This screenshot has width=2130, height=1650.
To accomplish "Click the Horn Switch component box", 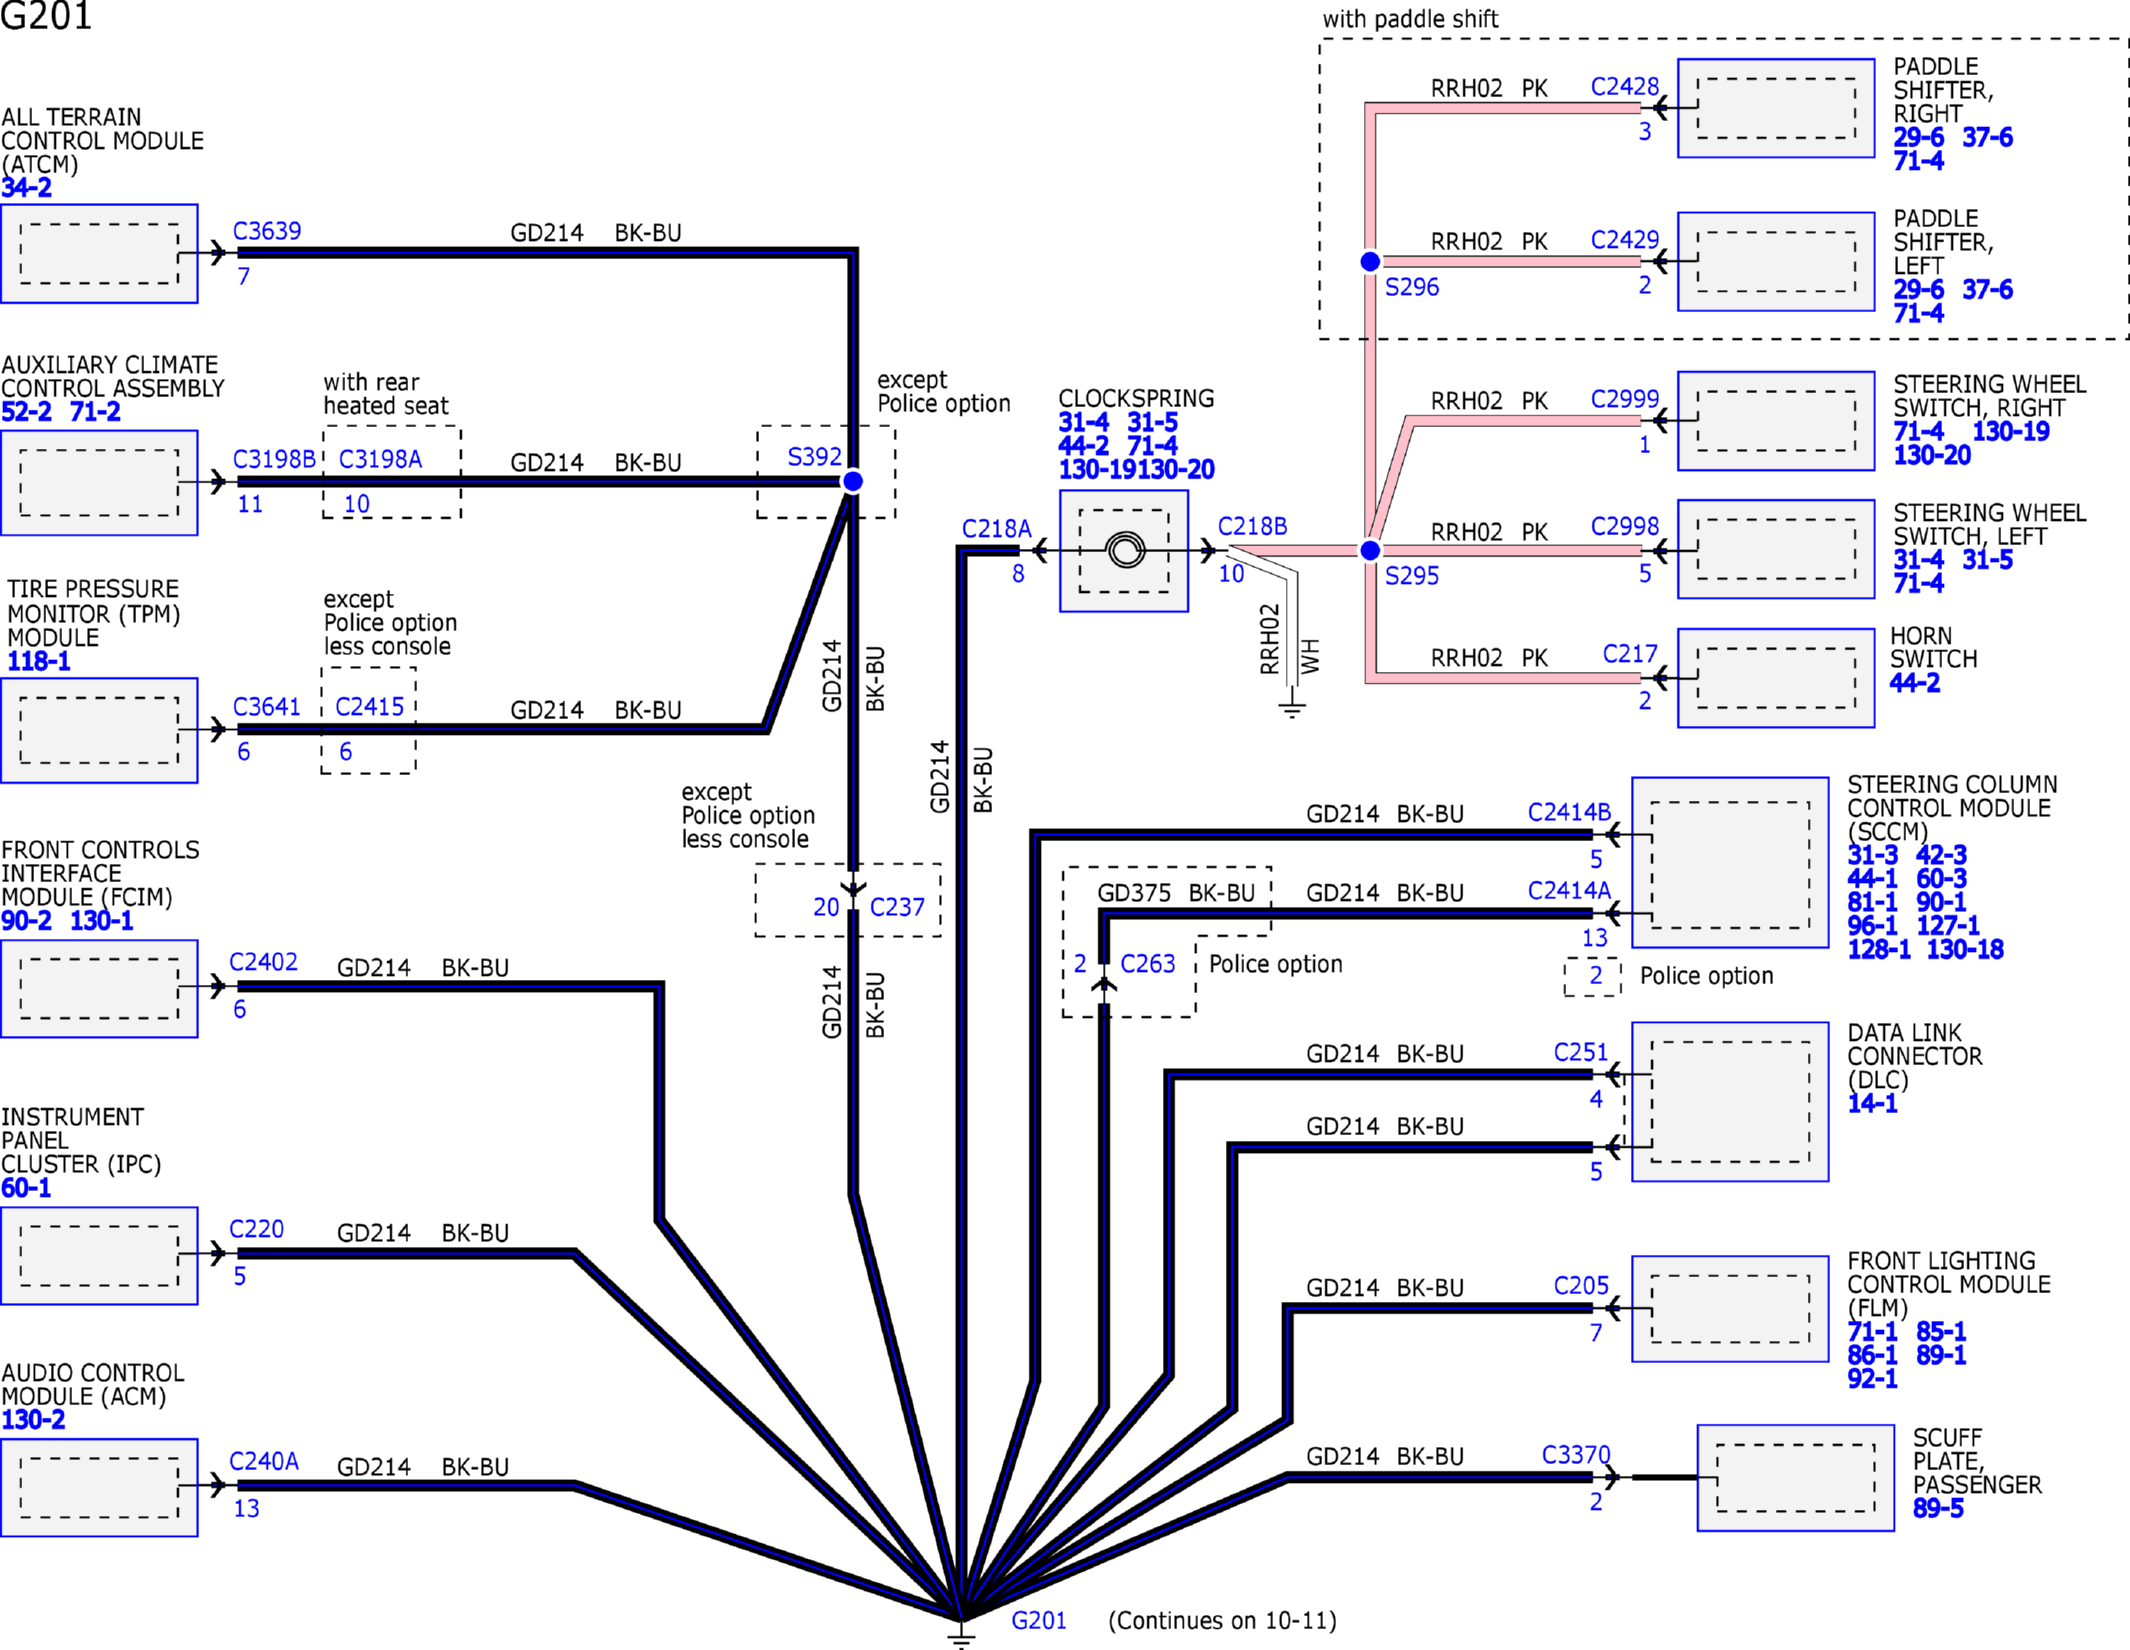I will click(1775, 678).
